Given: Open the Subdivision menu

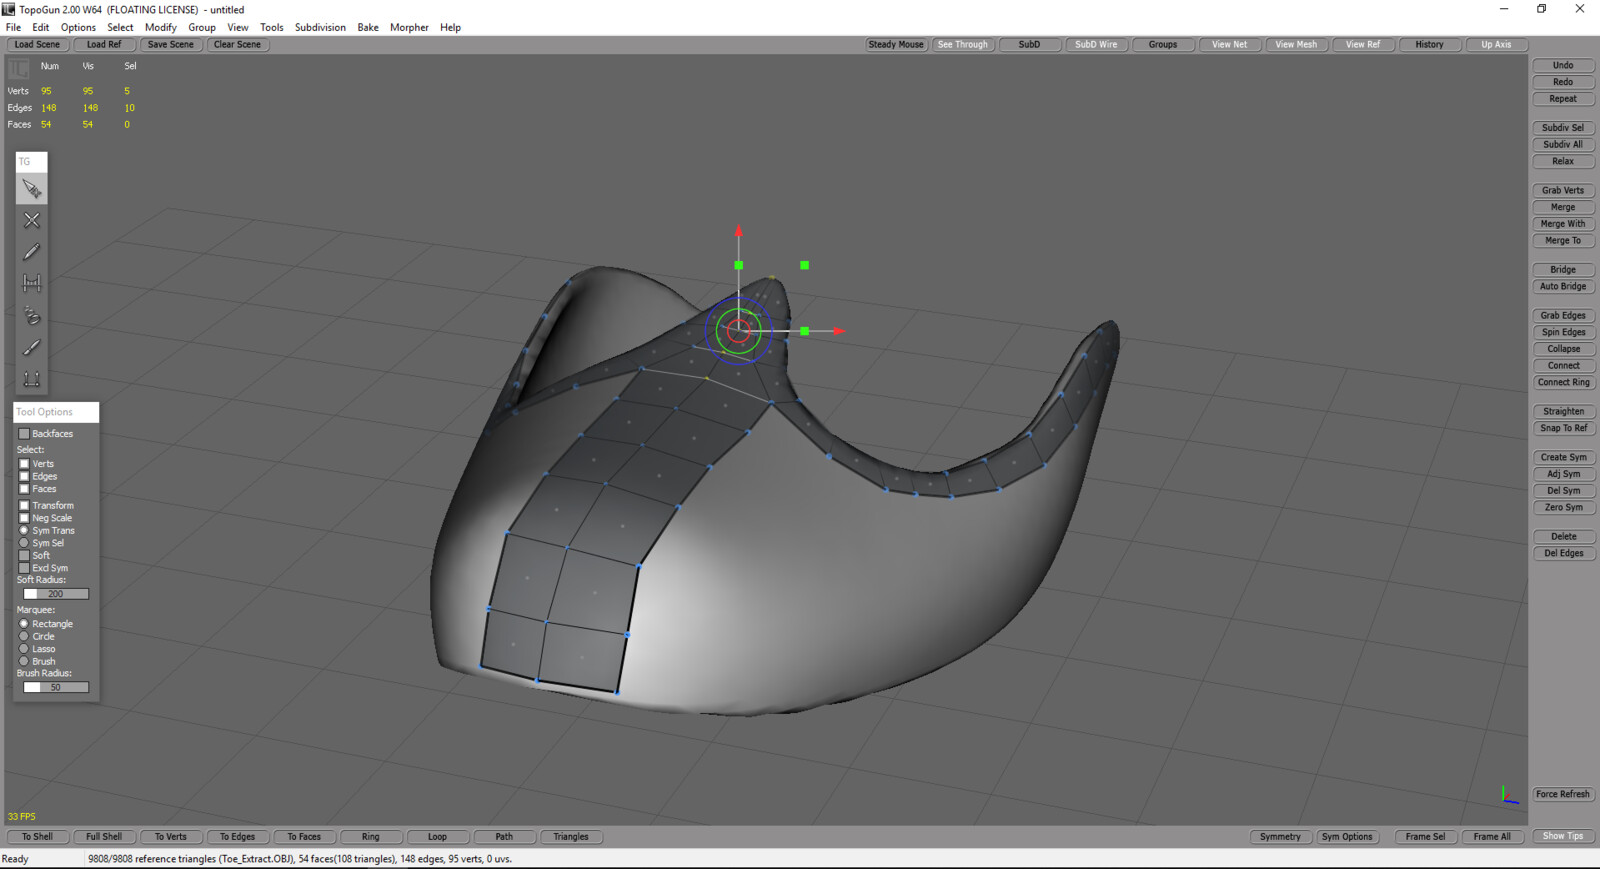Looking at the screenshot, I should point(320,27).
